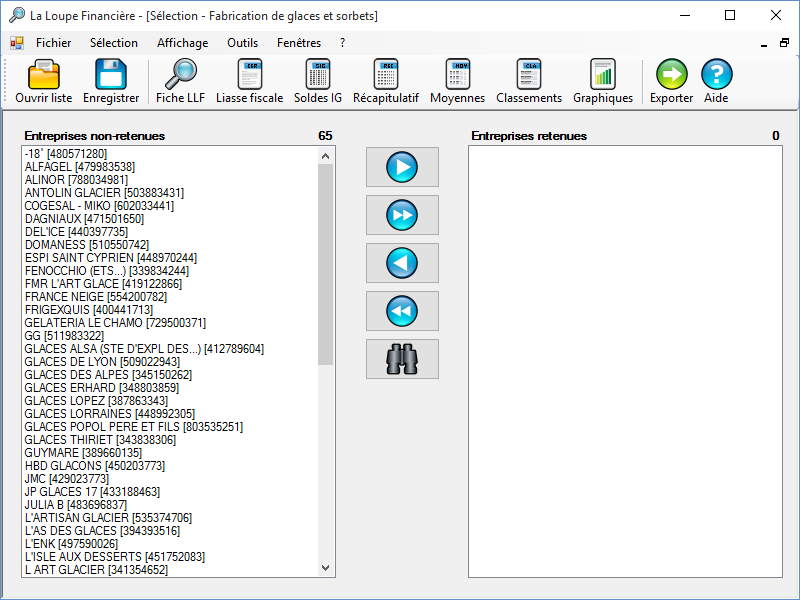Remove all companies from retained list
The width and height of the screenshot is (800, 600).
point(402,311)
